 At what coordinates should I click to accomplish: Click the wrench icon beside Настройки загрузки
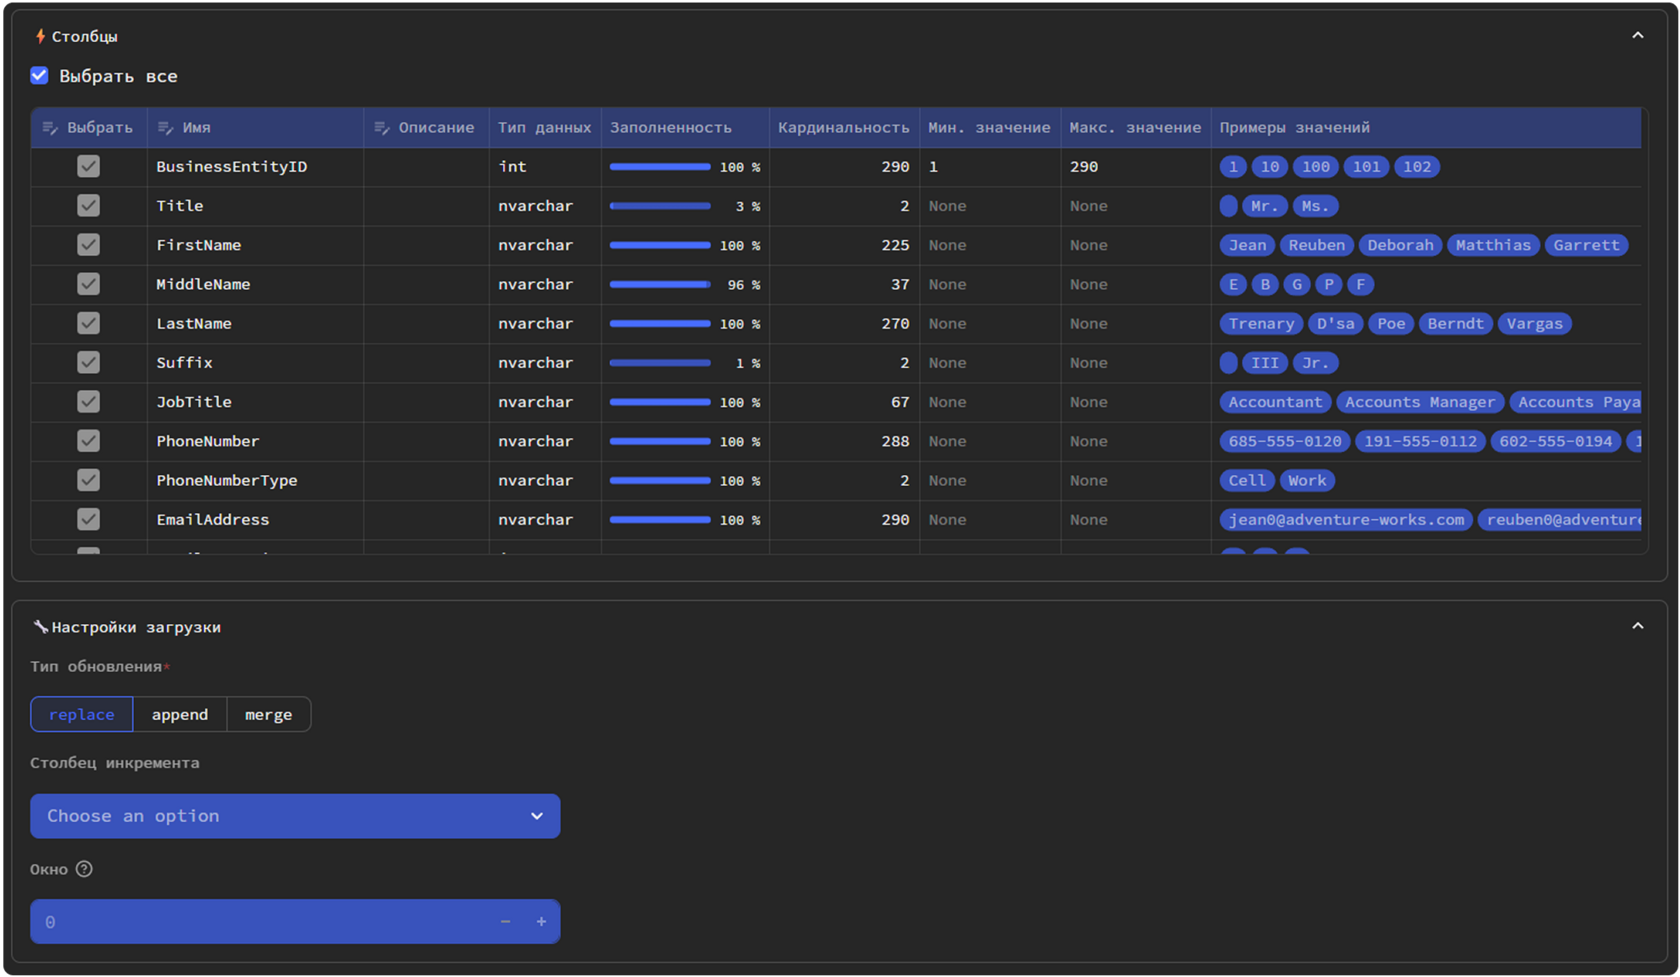[40, 627]
